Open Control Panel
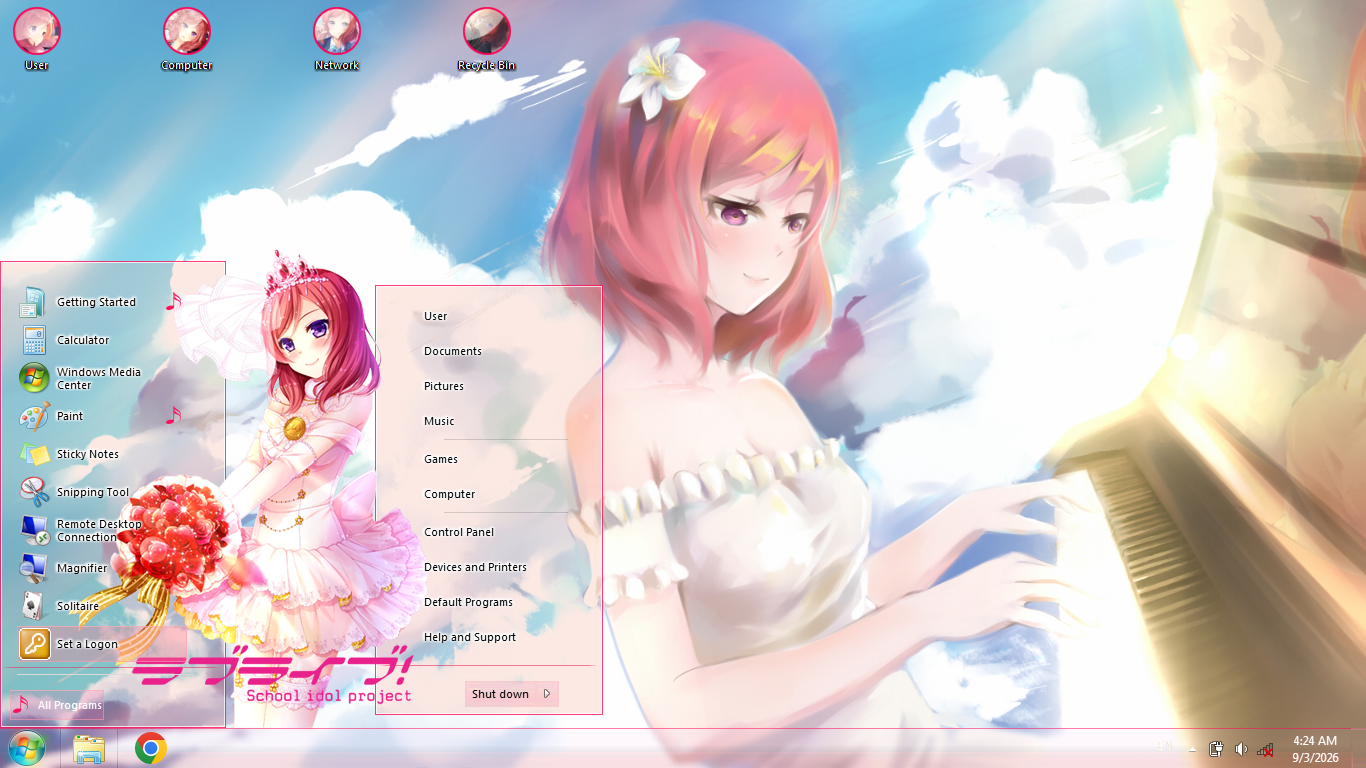Screen dimensions: 1366x768 [459, 532]
